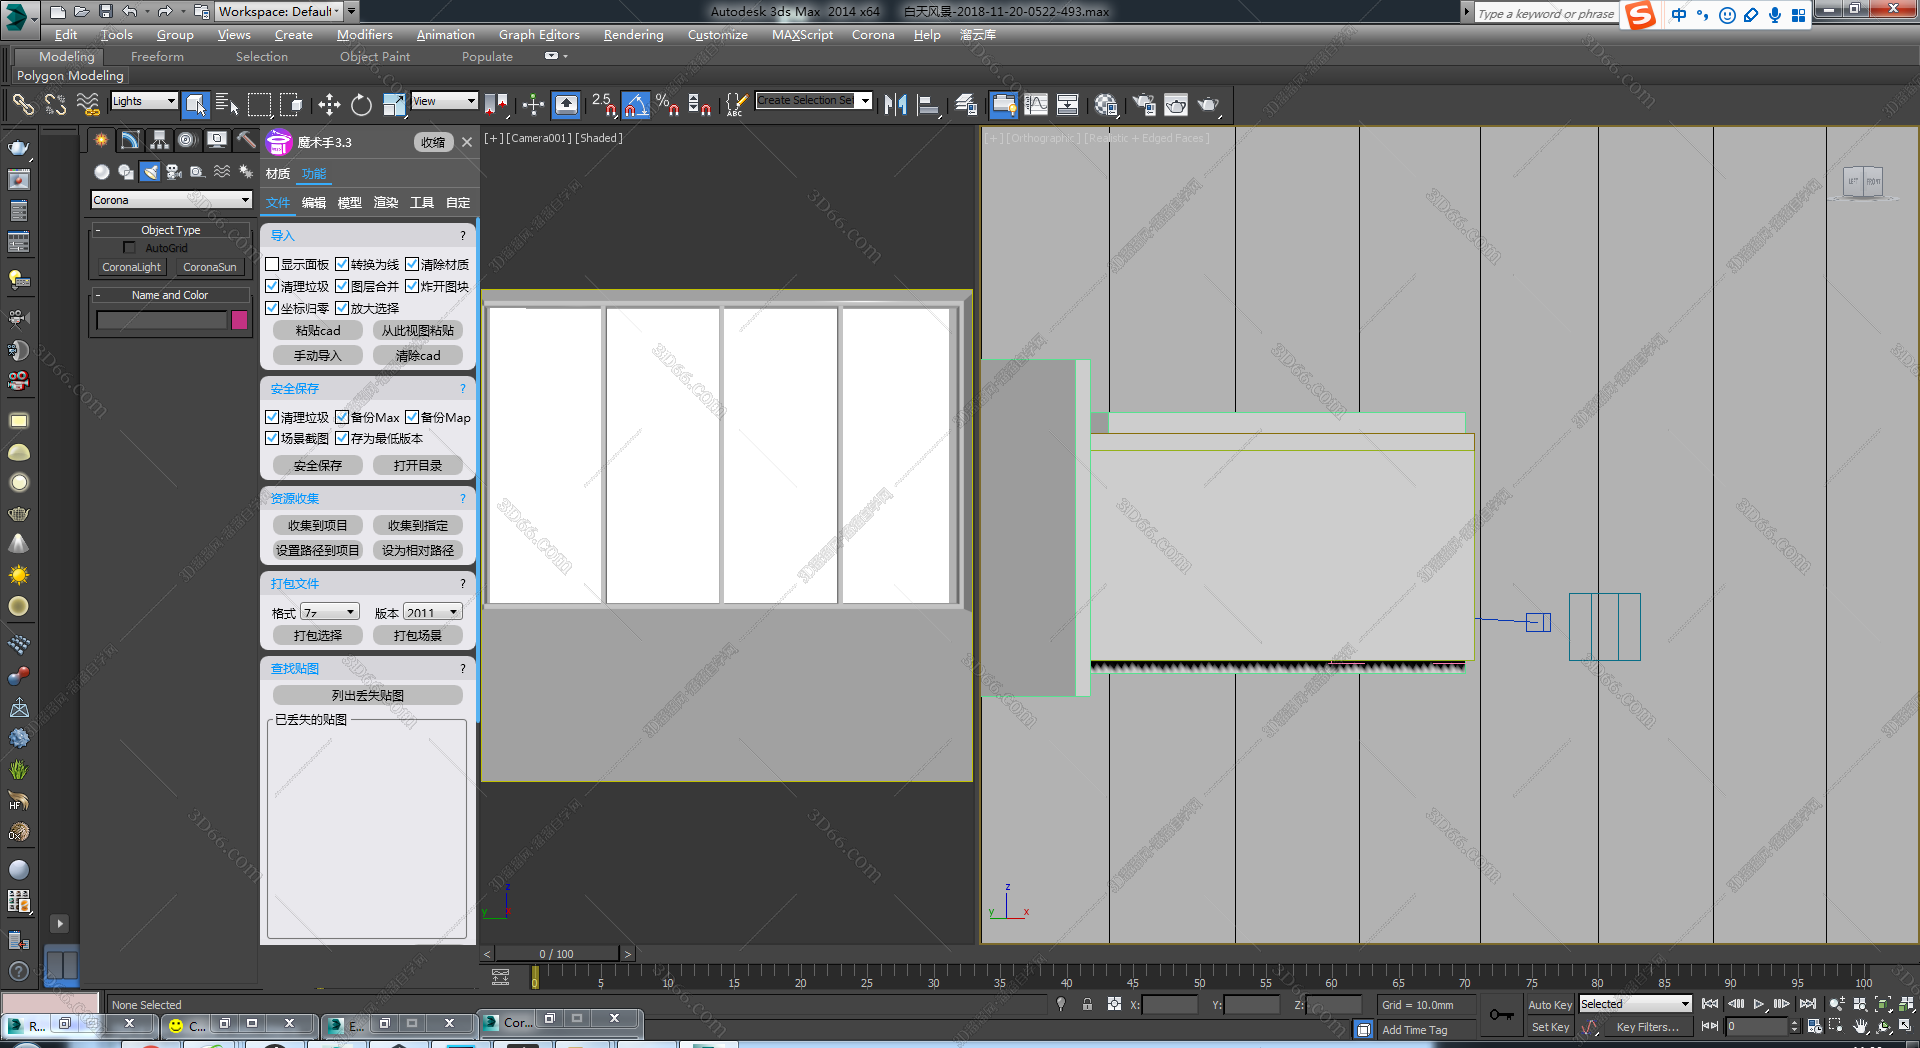Toggle 图层合并 checkbox
The width and height of the screenshot is (1920, 1048).
pyautogui.click(x=342, y=286)
